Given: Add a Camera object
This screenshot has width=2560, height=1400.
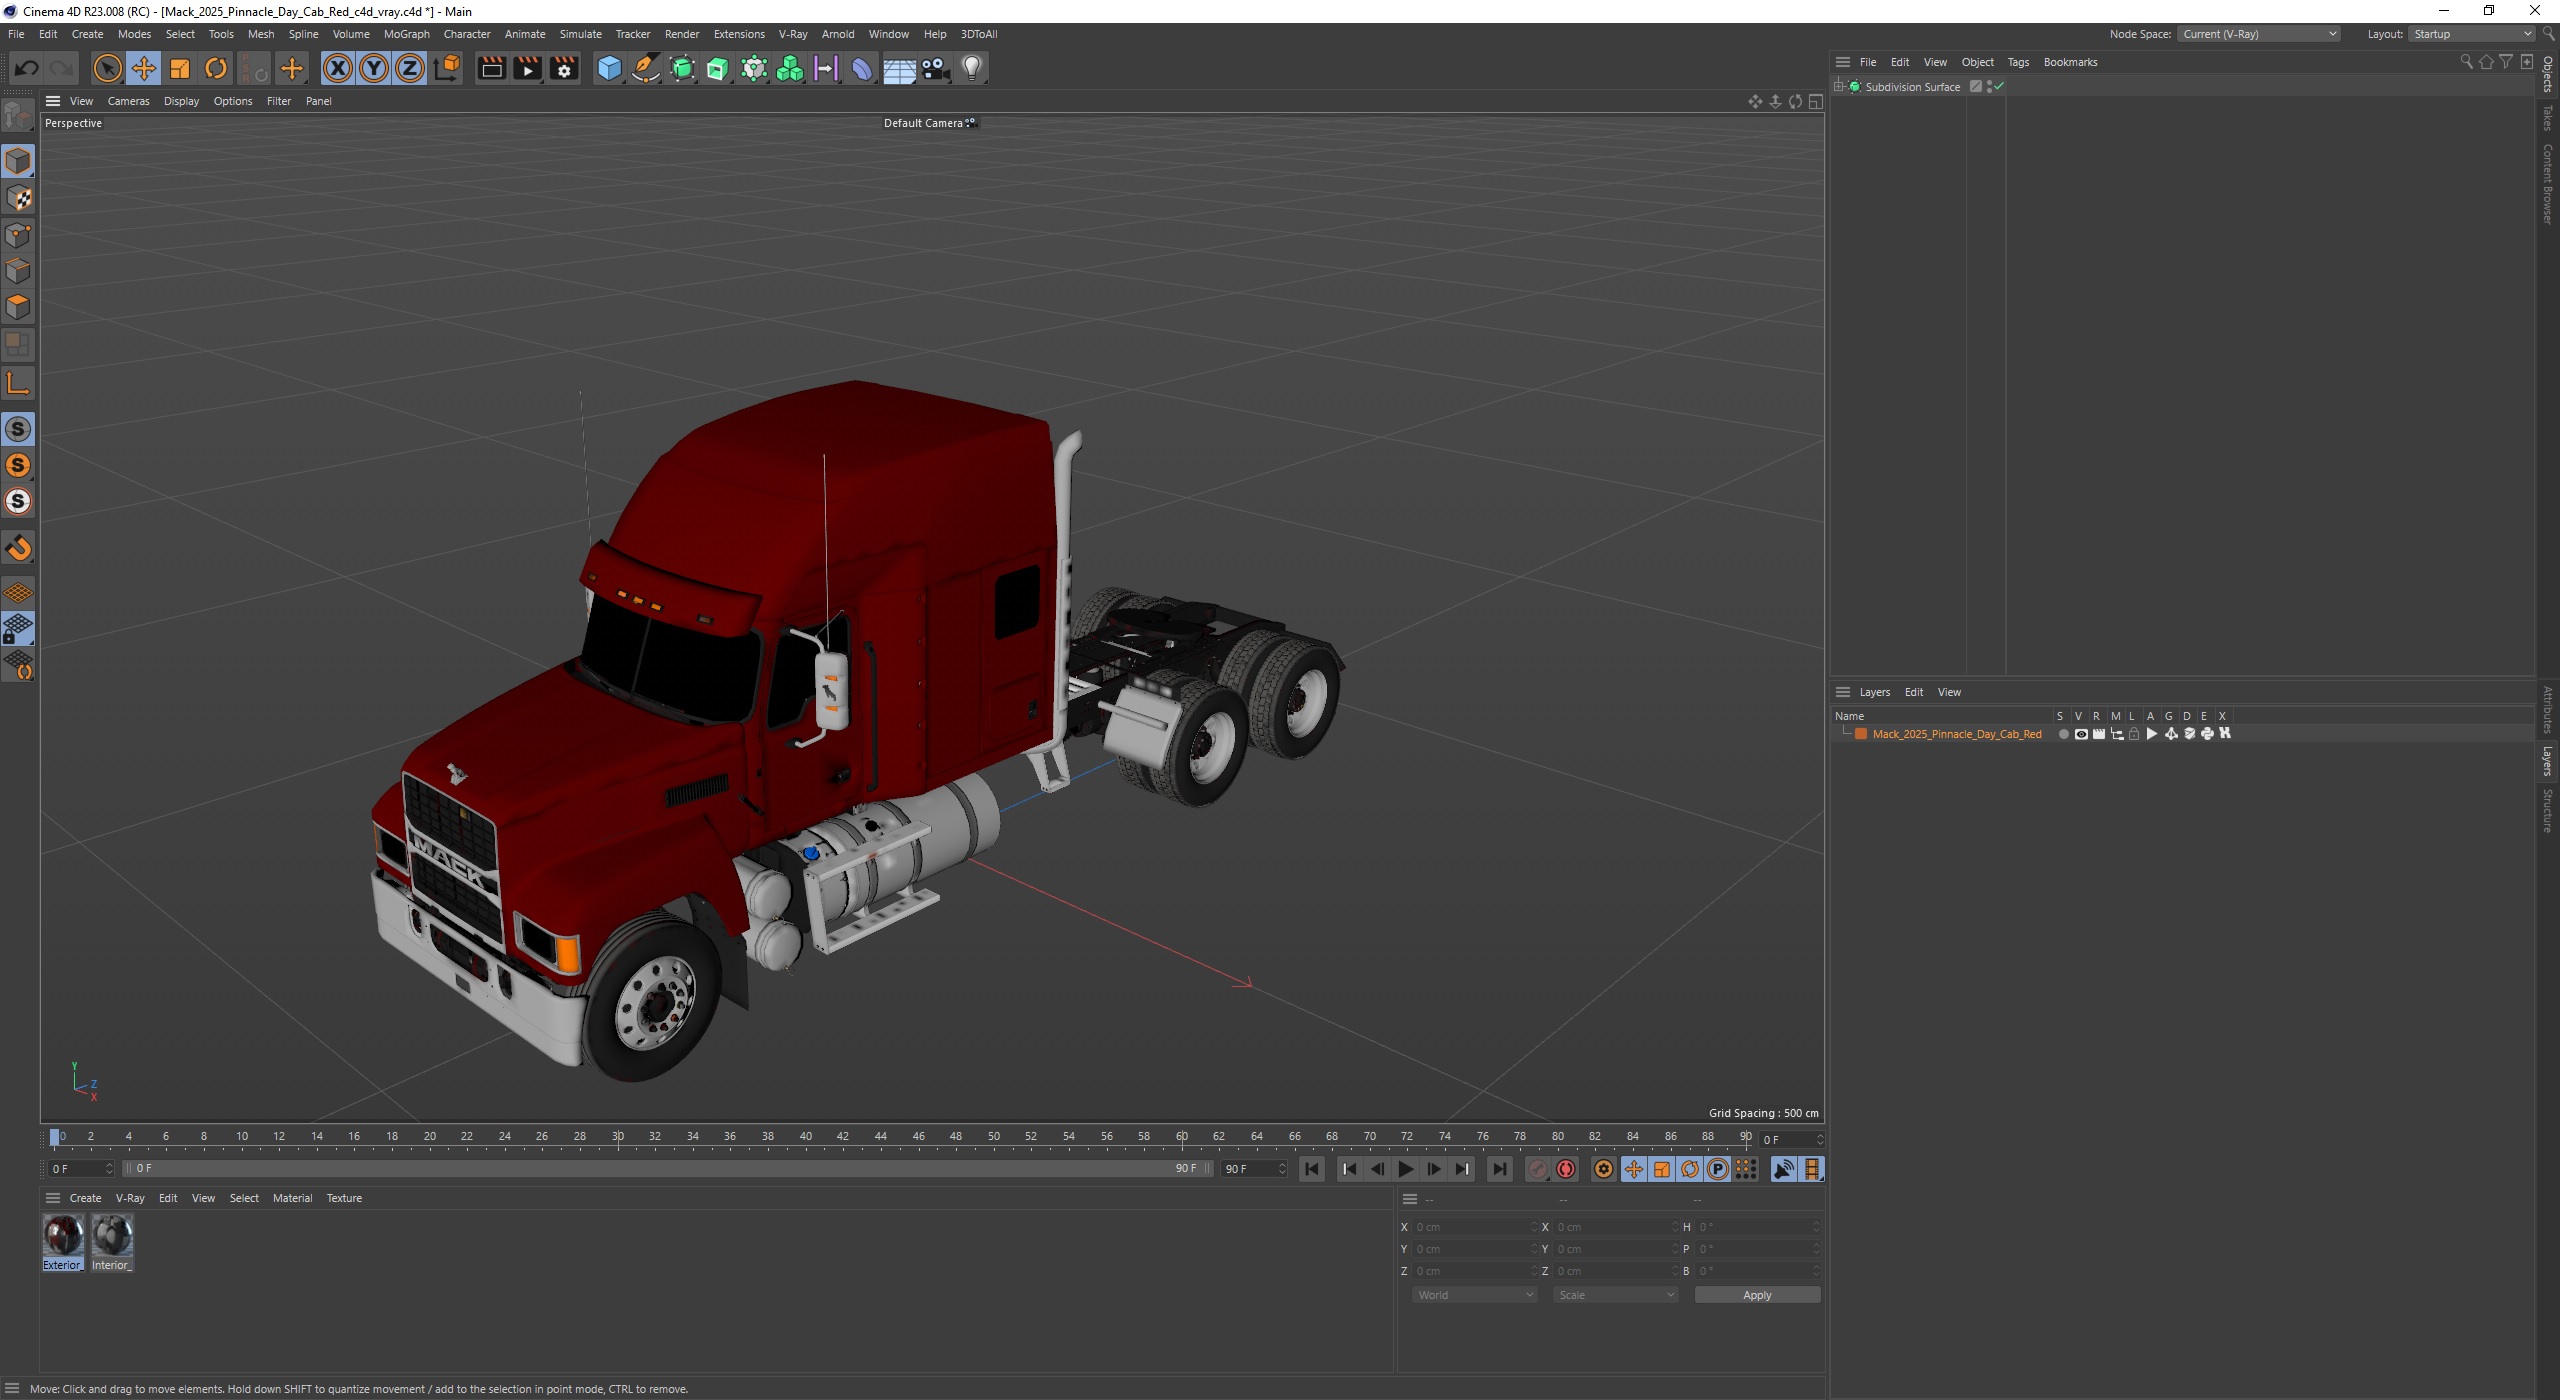Looking at the screenshot, I should 935,68.
